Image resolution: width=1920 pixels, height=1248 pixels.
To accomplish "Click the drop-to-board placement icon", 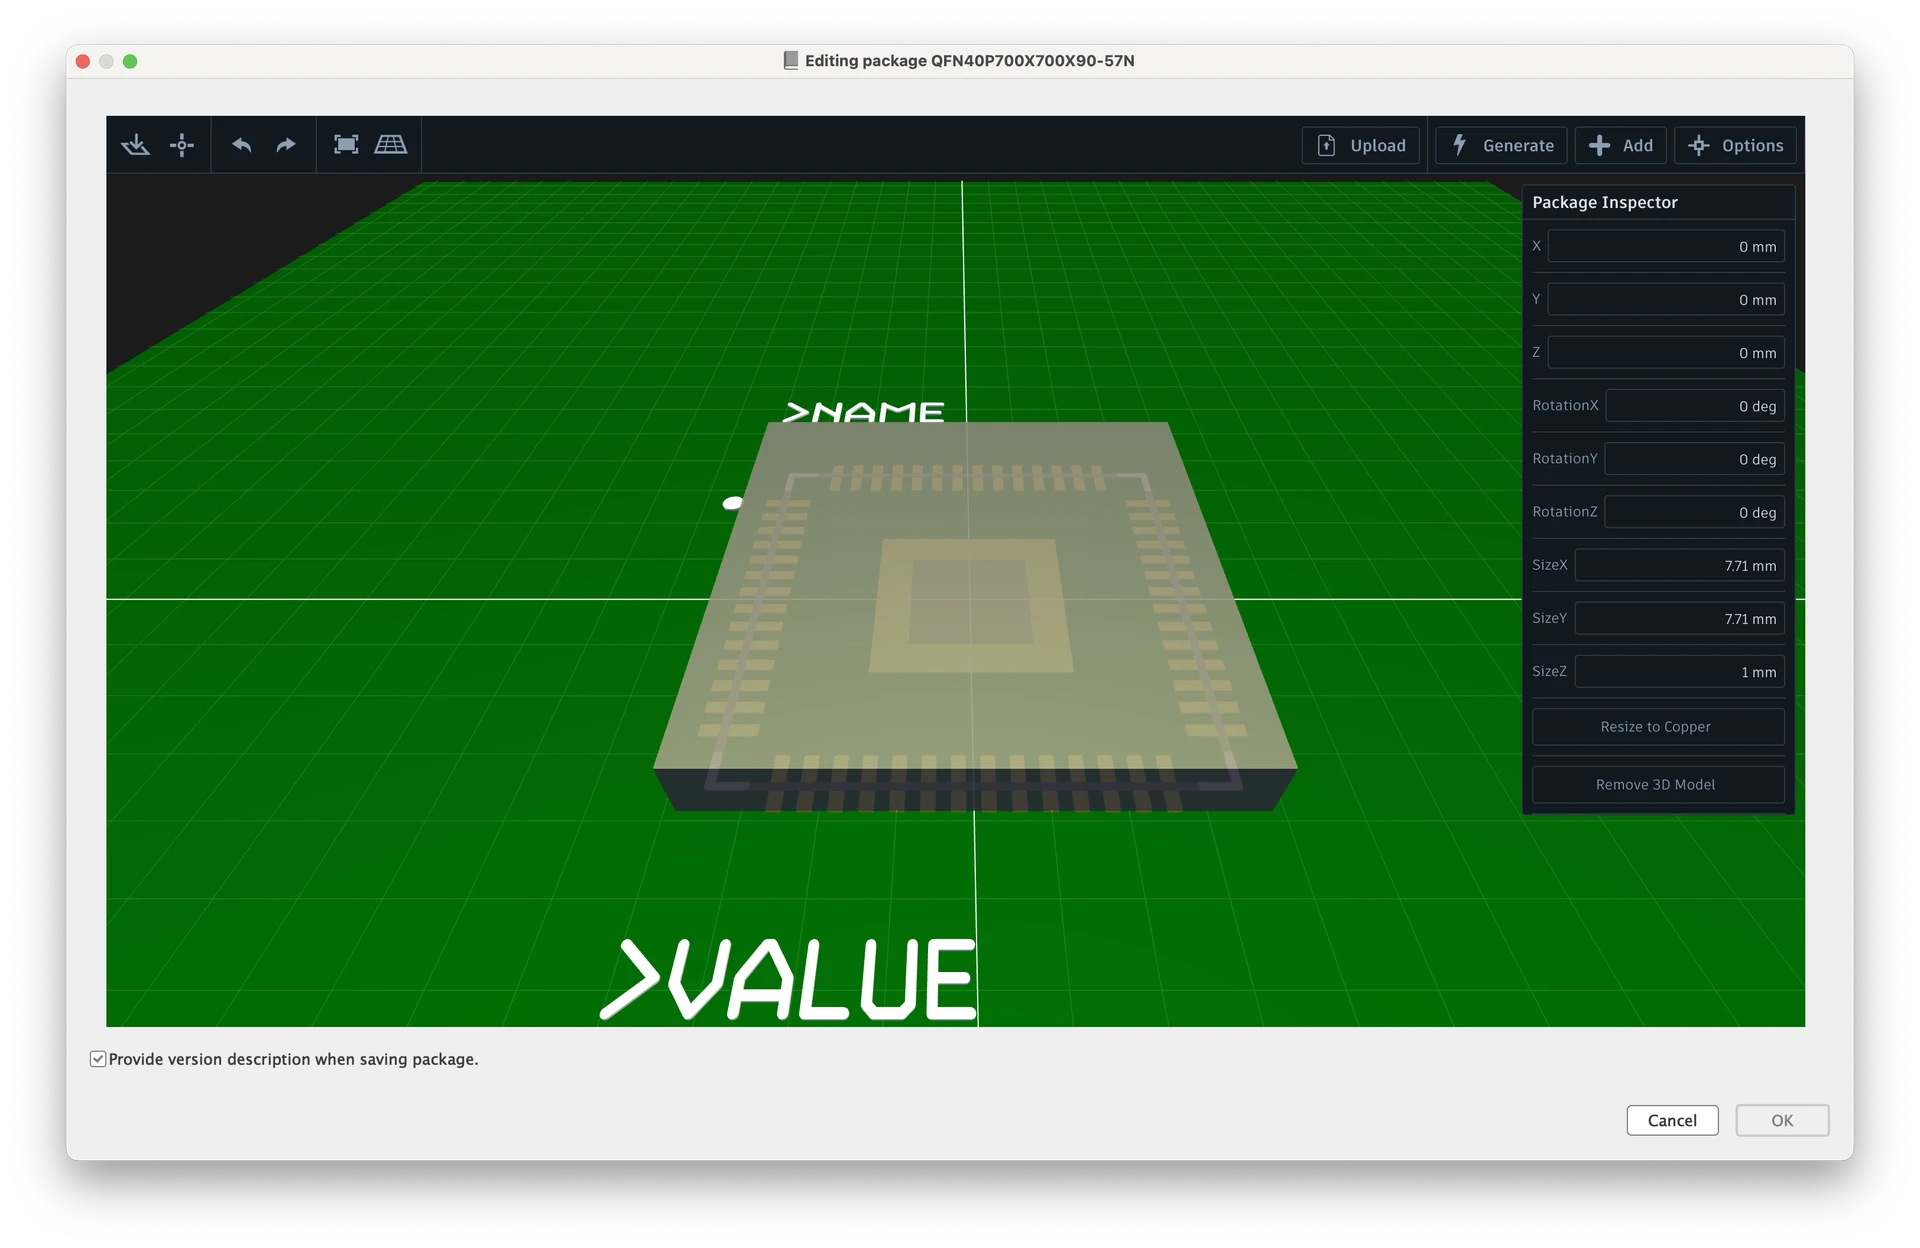I will tap(135, 145).
